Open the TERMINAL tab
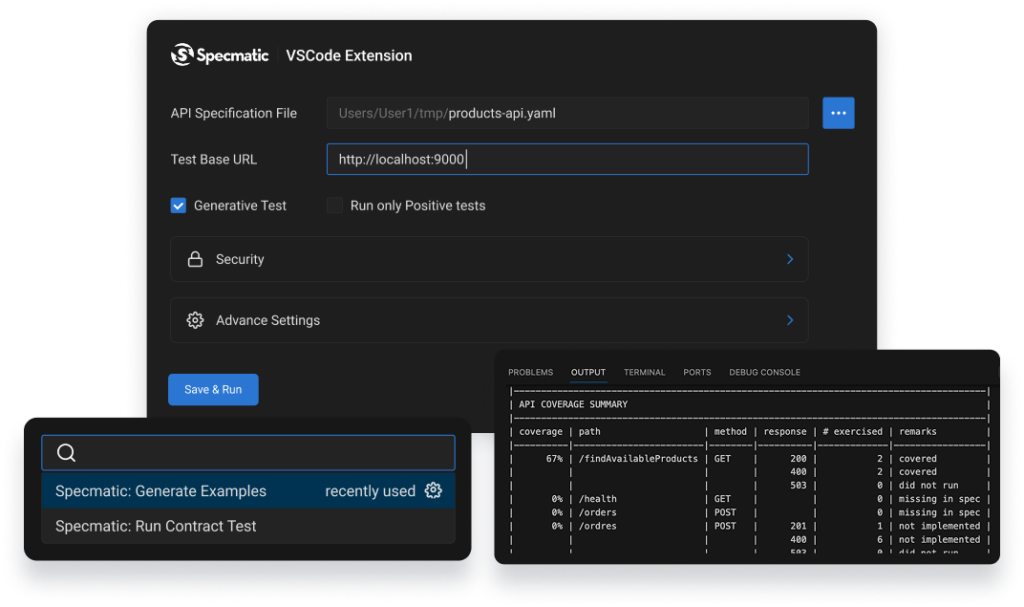 point(644,372)
